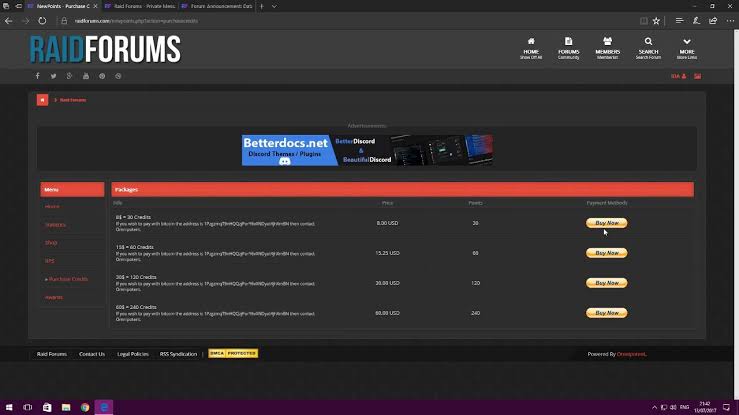Open the Facebook social icon
This screenshot has width=739, height=415.
point(38,76)
